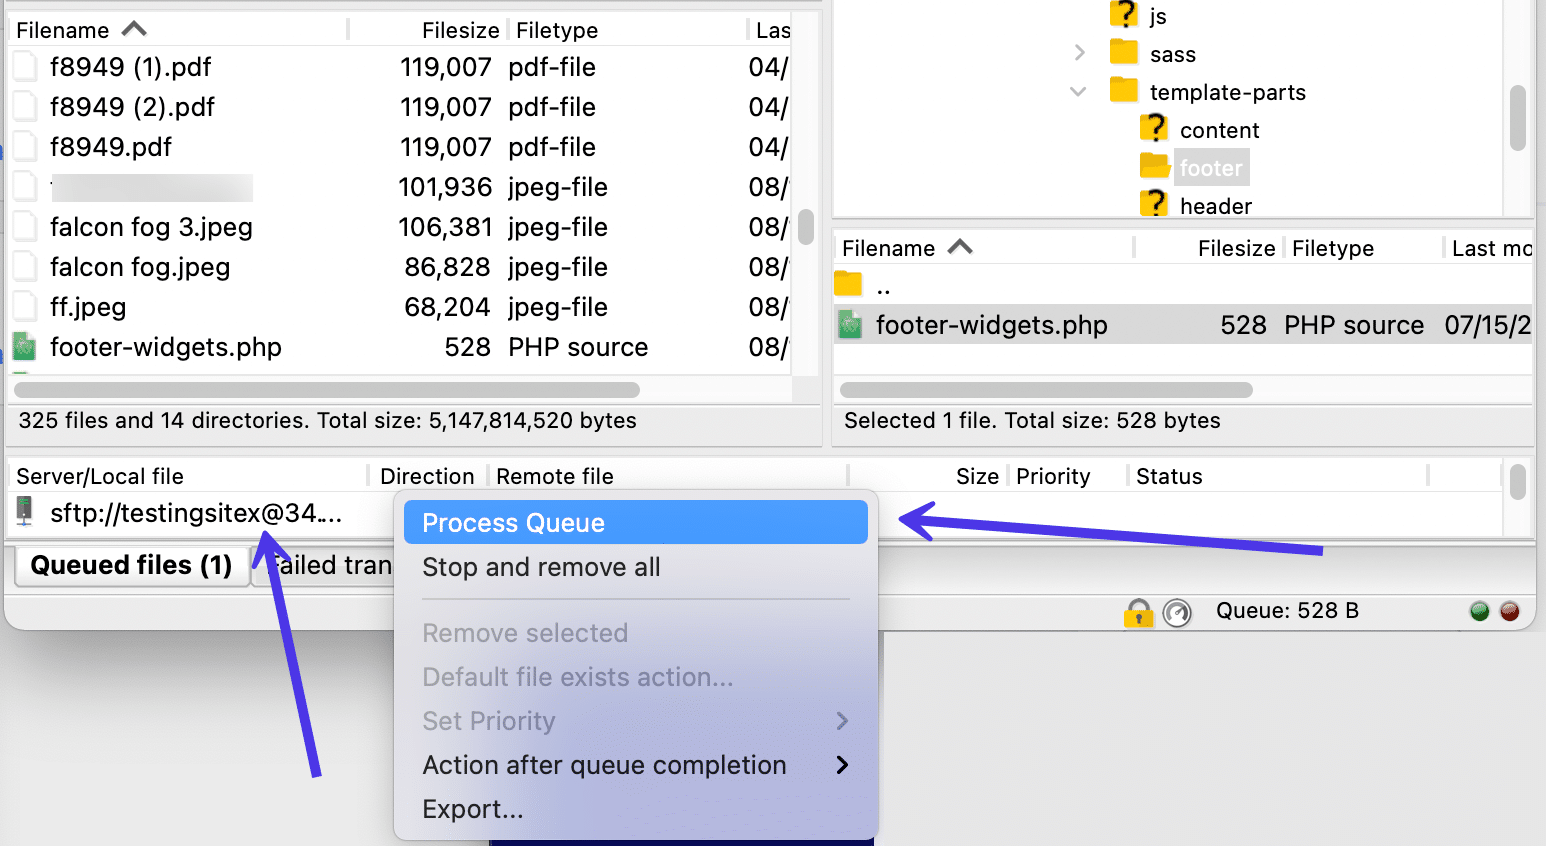Screen dimensions: 1546x846
Task: Expand the sass folder in the tree
Action: (x=1079, y=53)
